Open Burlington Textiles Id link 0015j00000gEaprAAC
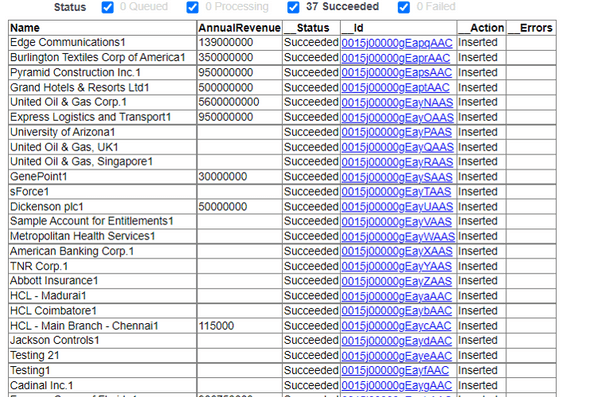590x397 pixels. tap(396, 58)
